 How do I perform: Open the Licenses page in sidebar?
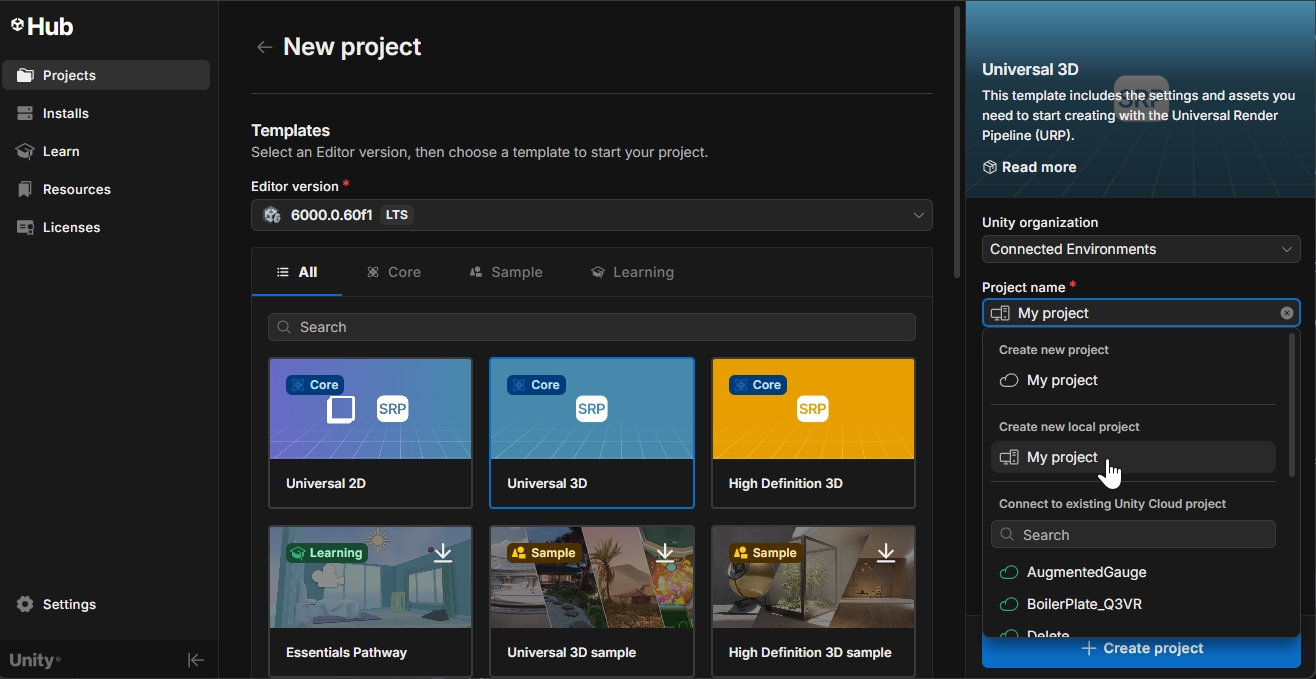[71, 227]
